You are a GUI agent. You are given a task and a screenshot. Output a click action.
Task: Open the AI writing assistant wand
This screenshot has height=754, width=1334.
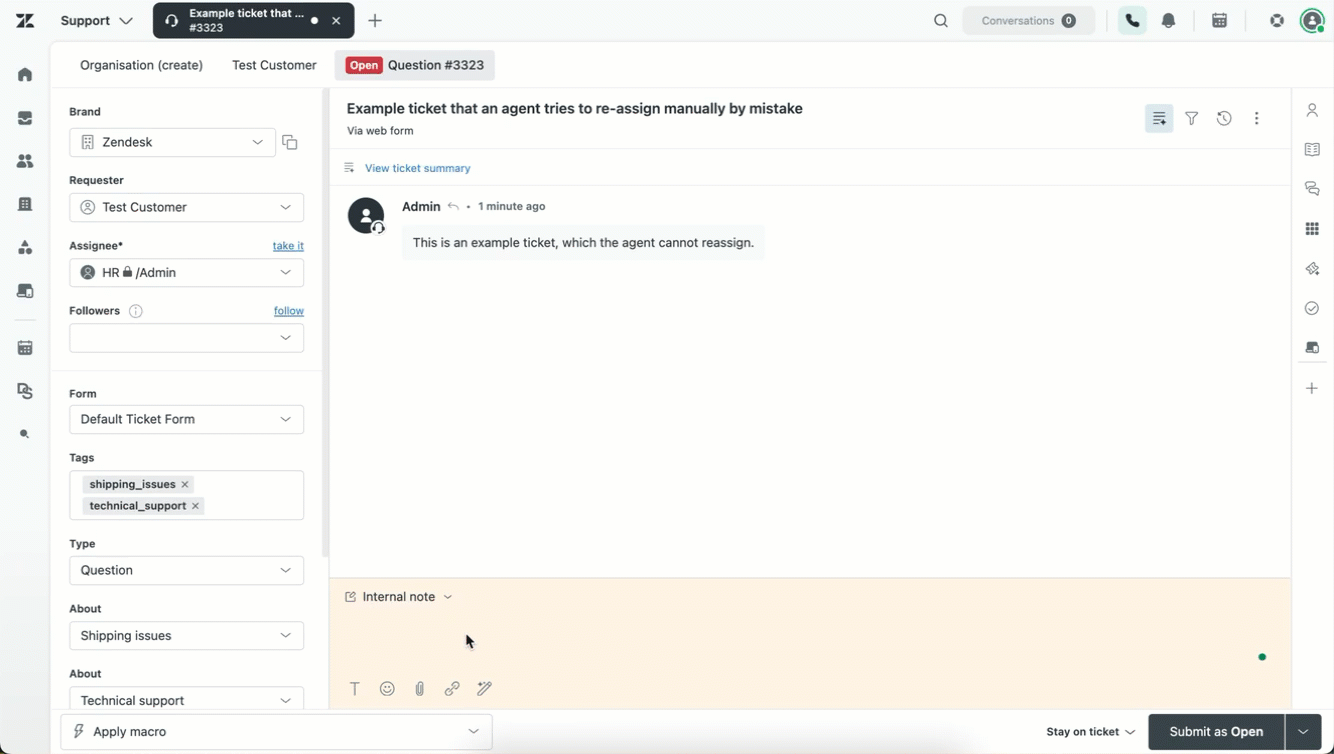pyautogui.click(x=484, y=688)
